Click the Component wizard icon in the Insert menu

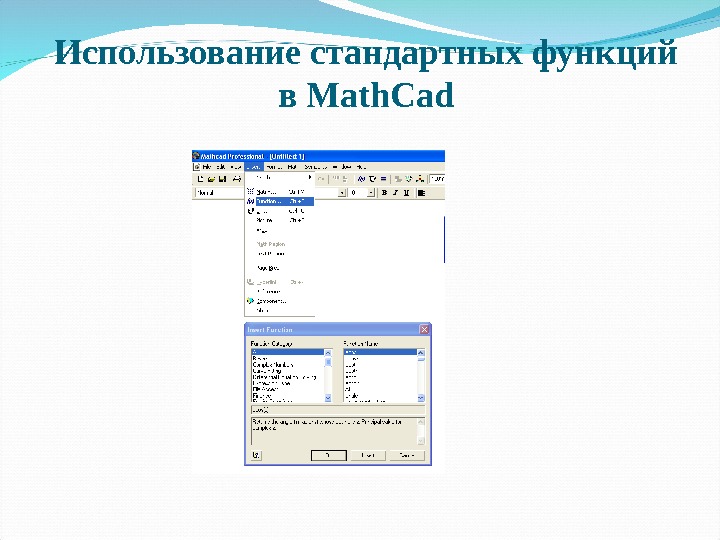click(x=250, y=301)
